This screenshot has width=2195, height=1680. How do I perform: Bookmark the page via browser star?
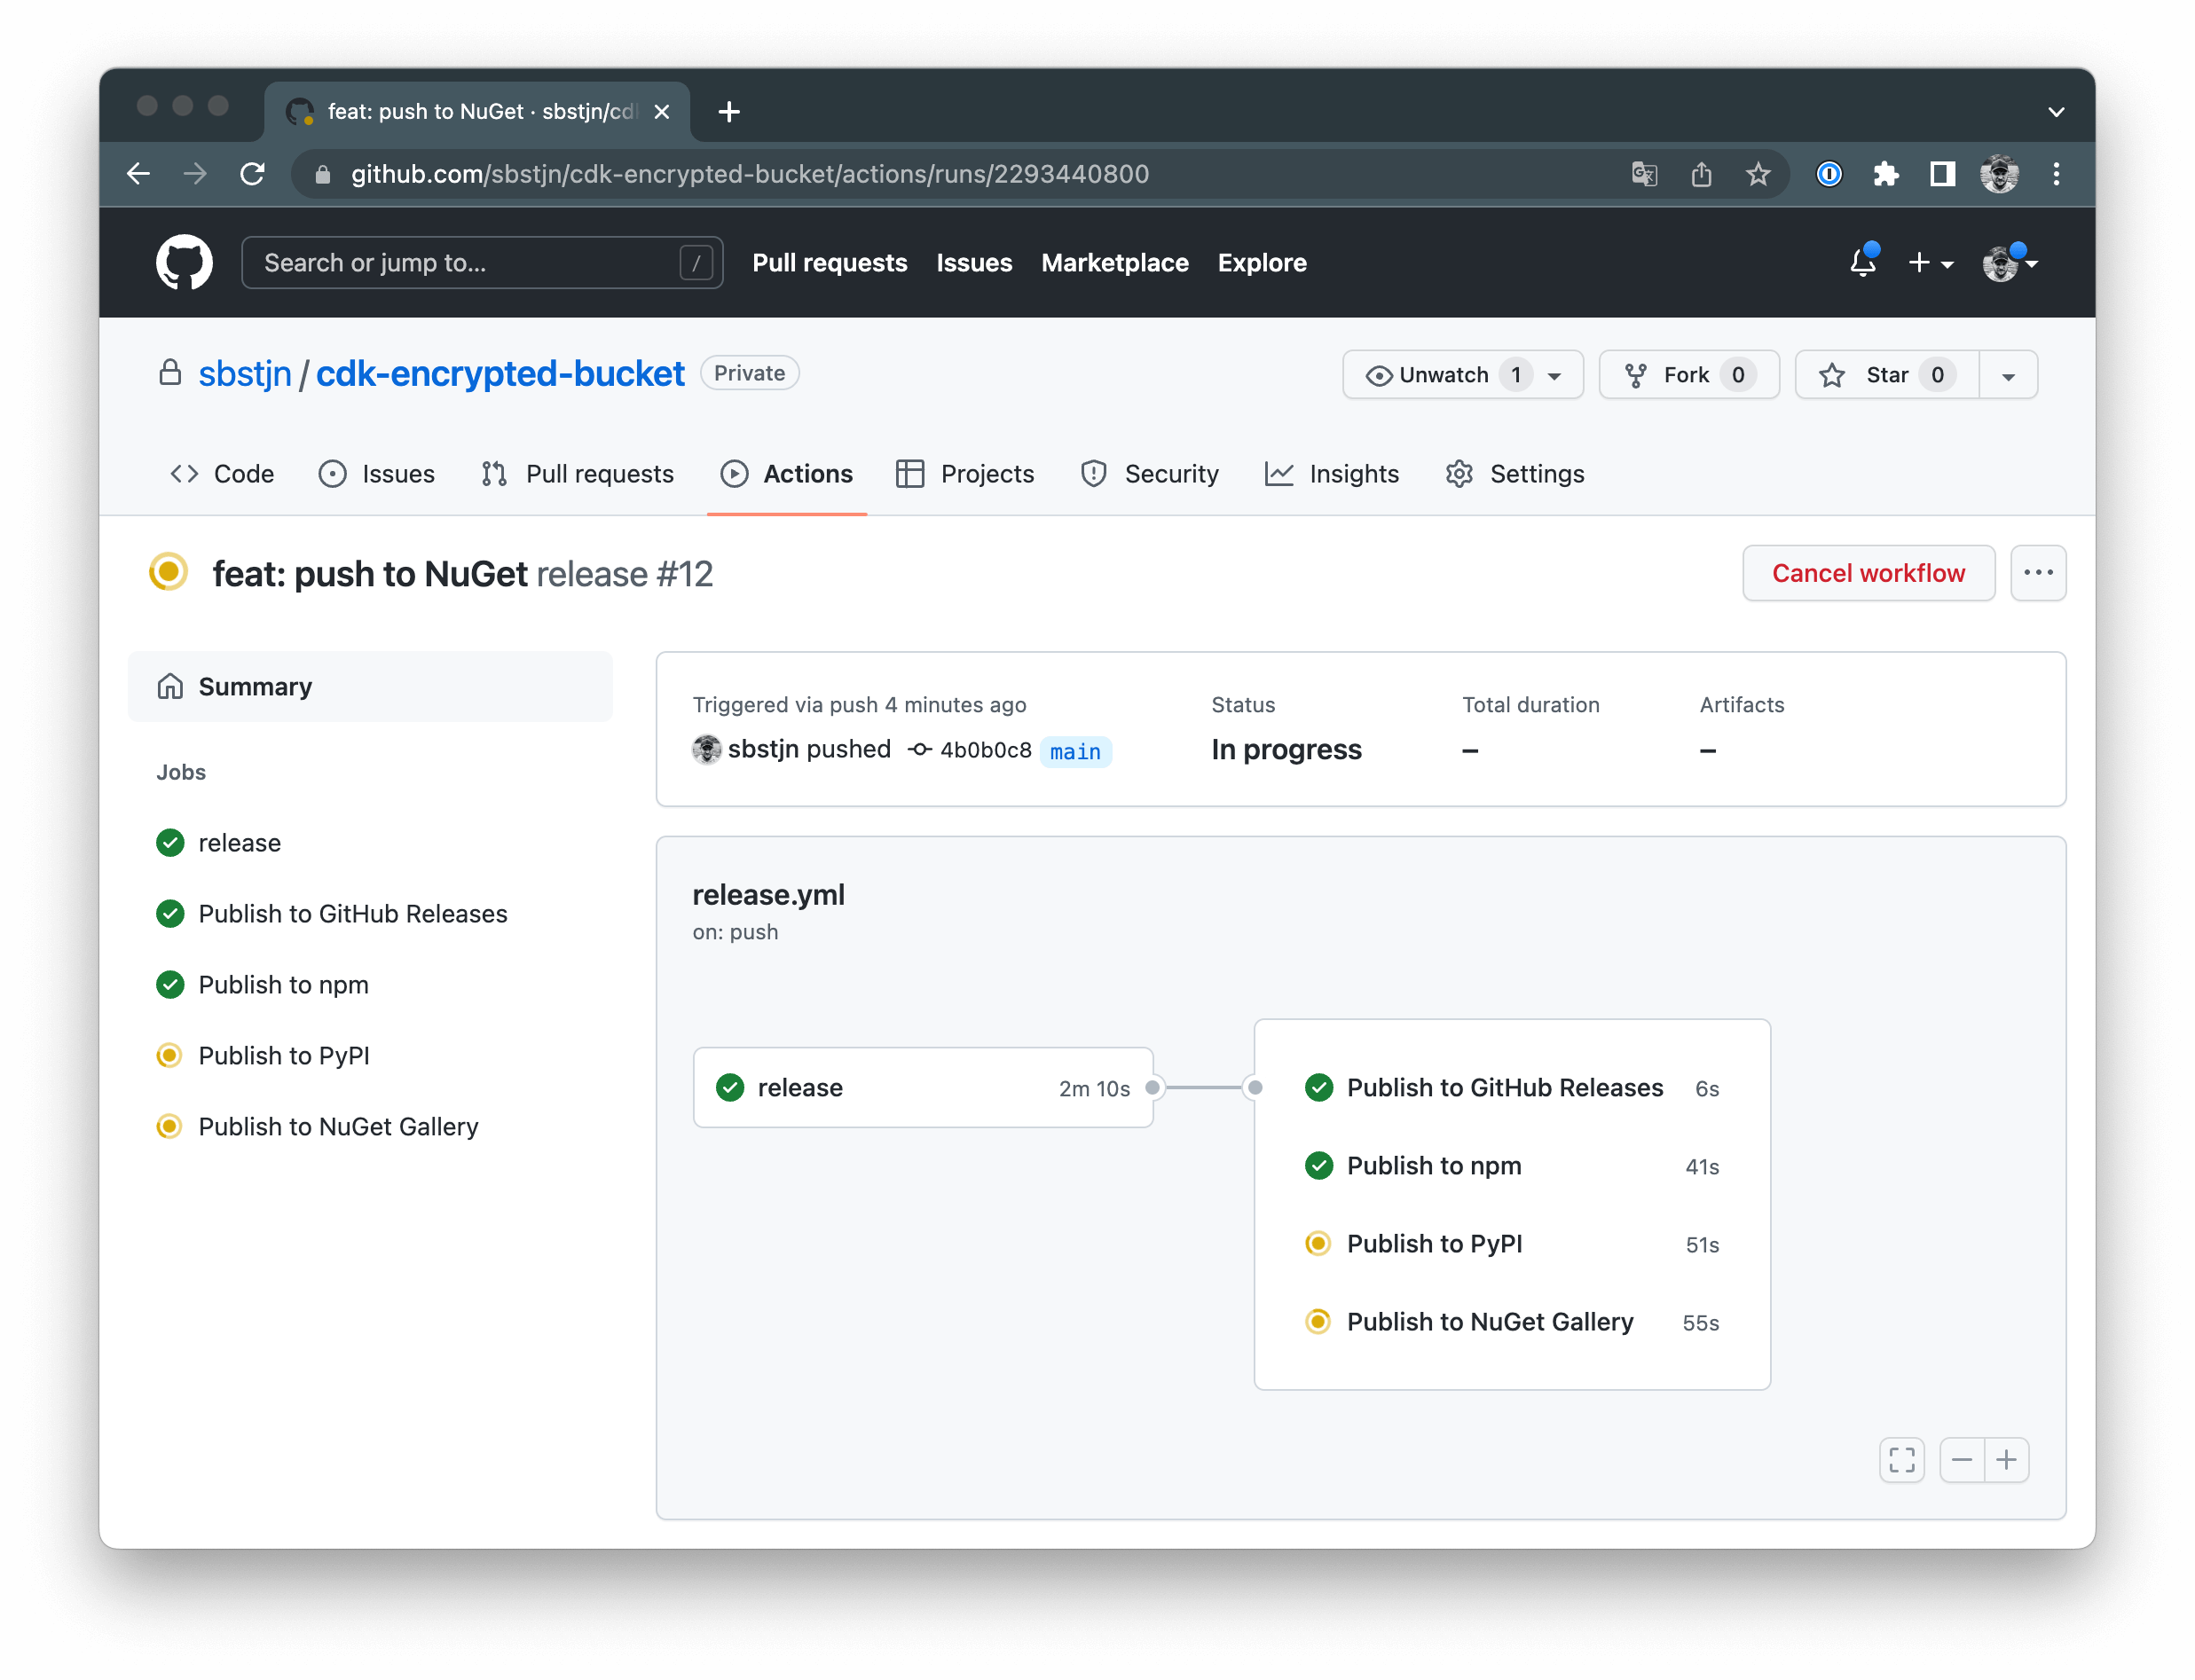1758,173
